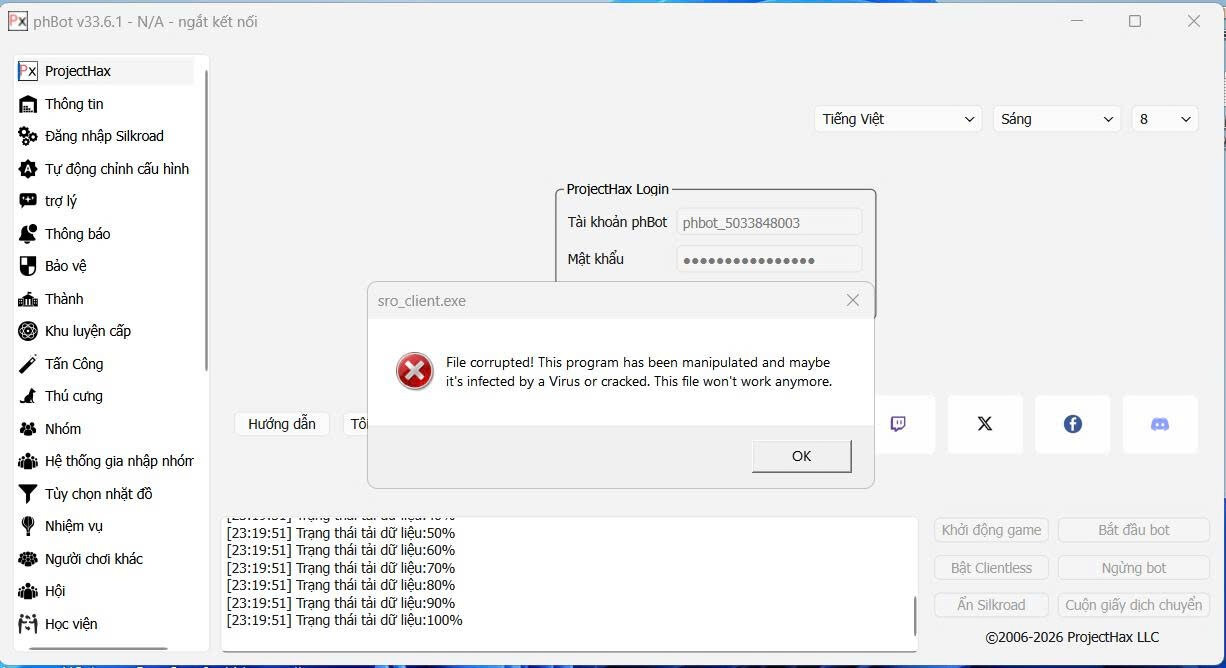1226x668 pixels.
Task: Click the Tùy chọn nhặt đồ funnel icon
Action: pyautogui.click(x=28, y=494)
